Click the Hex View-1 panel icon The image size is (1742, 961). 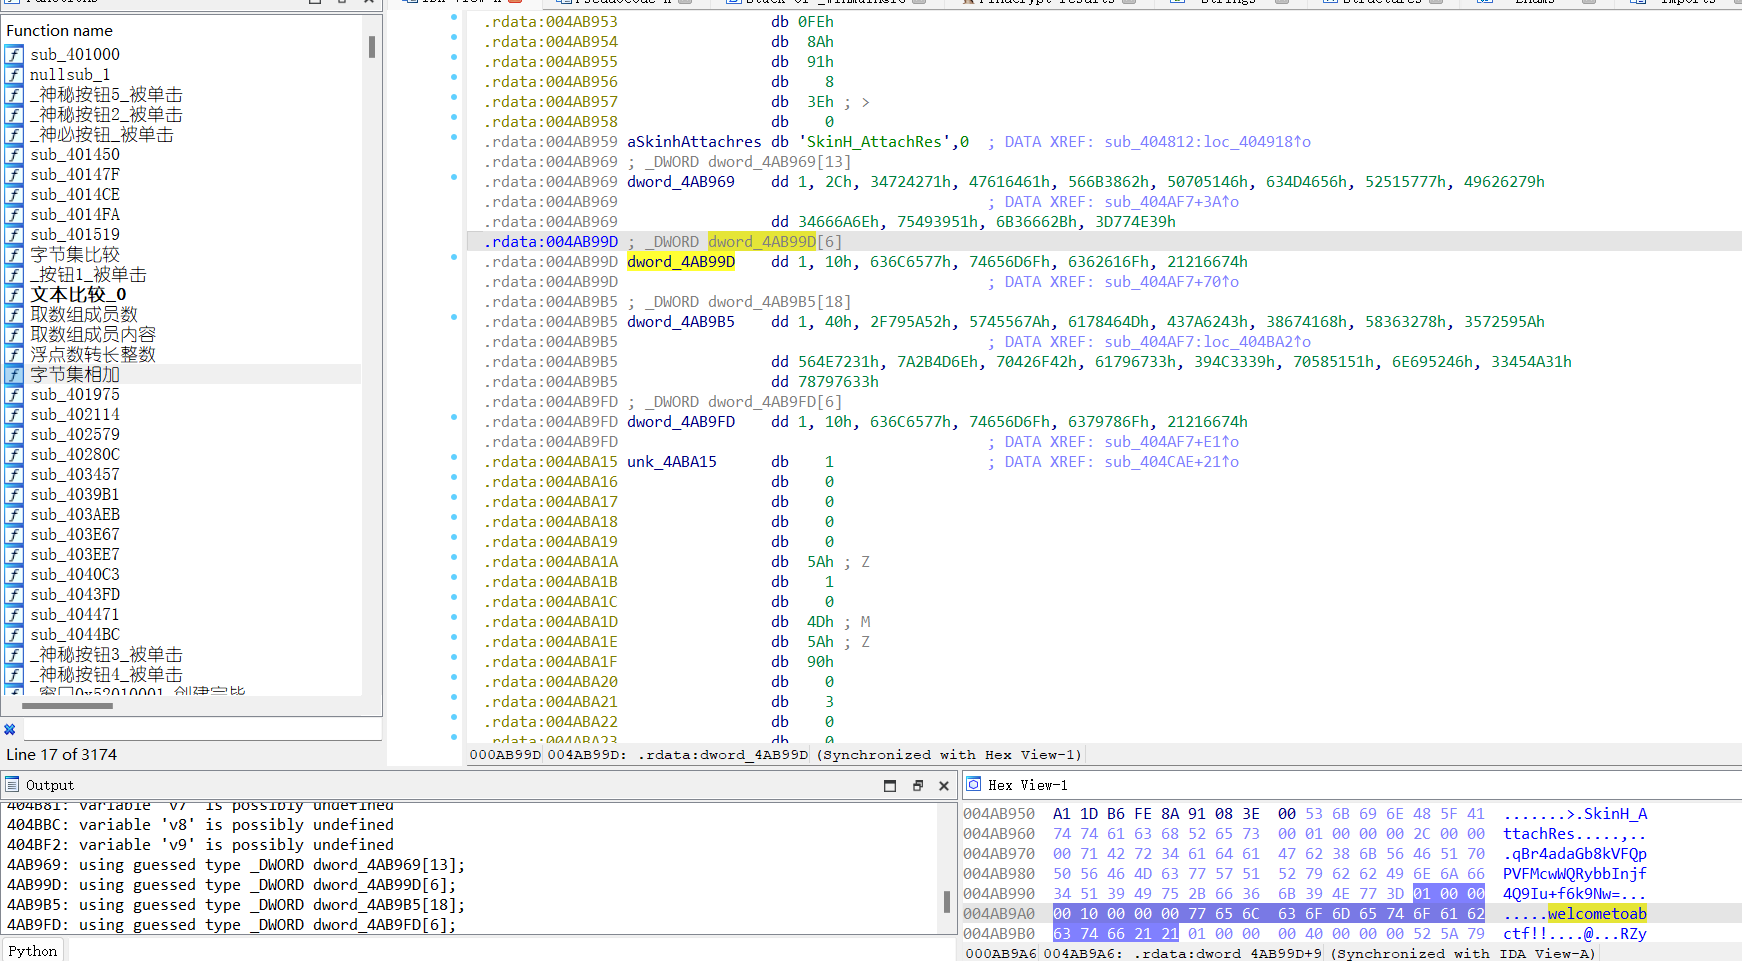[974, 785]
